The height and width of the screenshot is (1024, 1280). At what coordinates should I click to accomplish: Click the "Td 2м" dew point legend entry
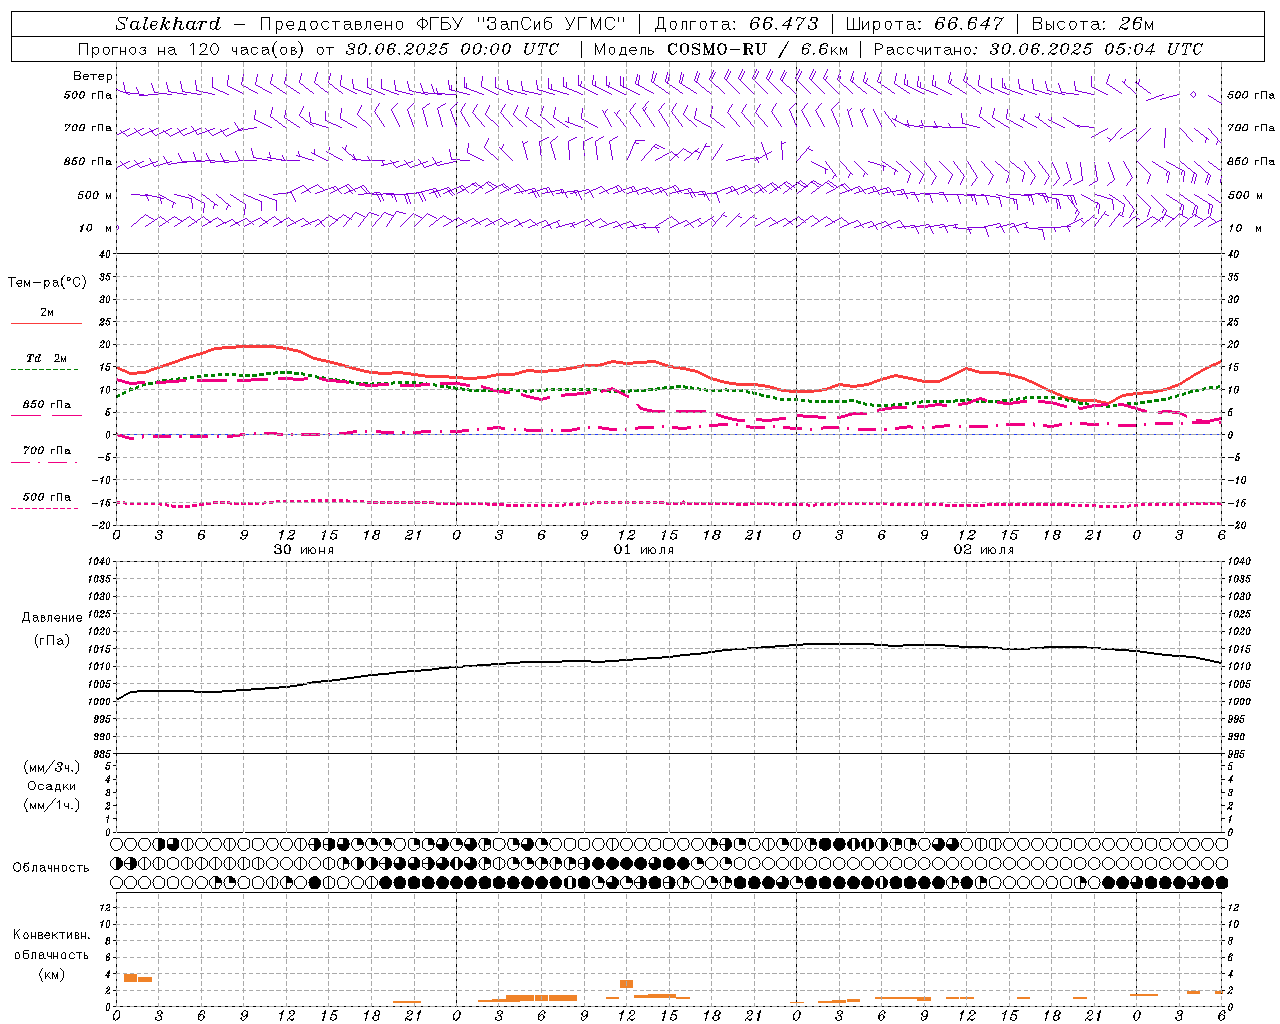click(x=46, y=358)
